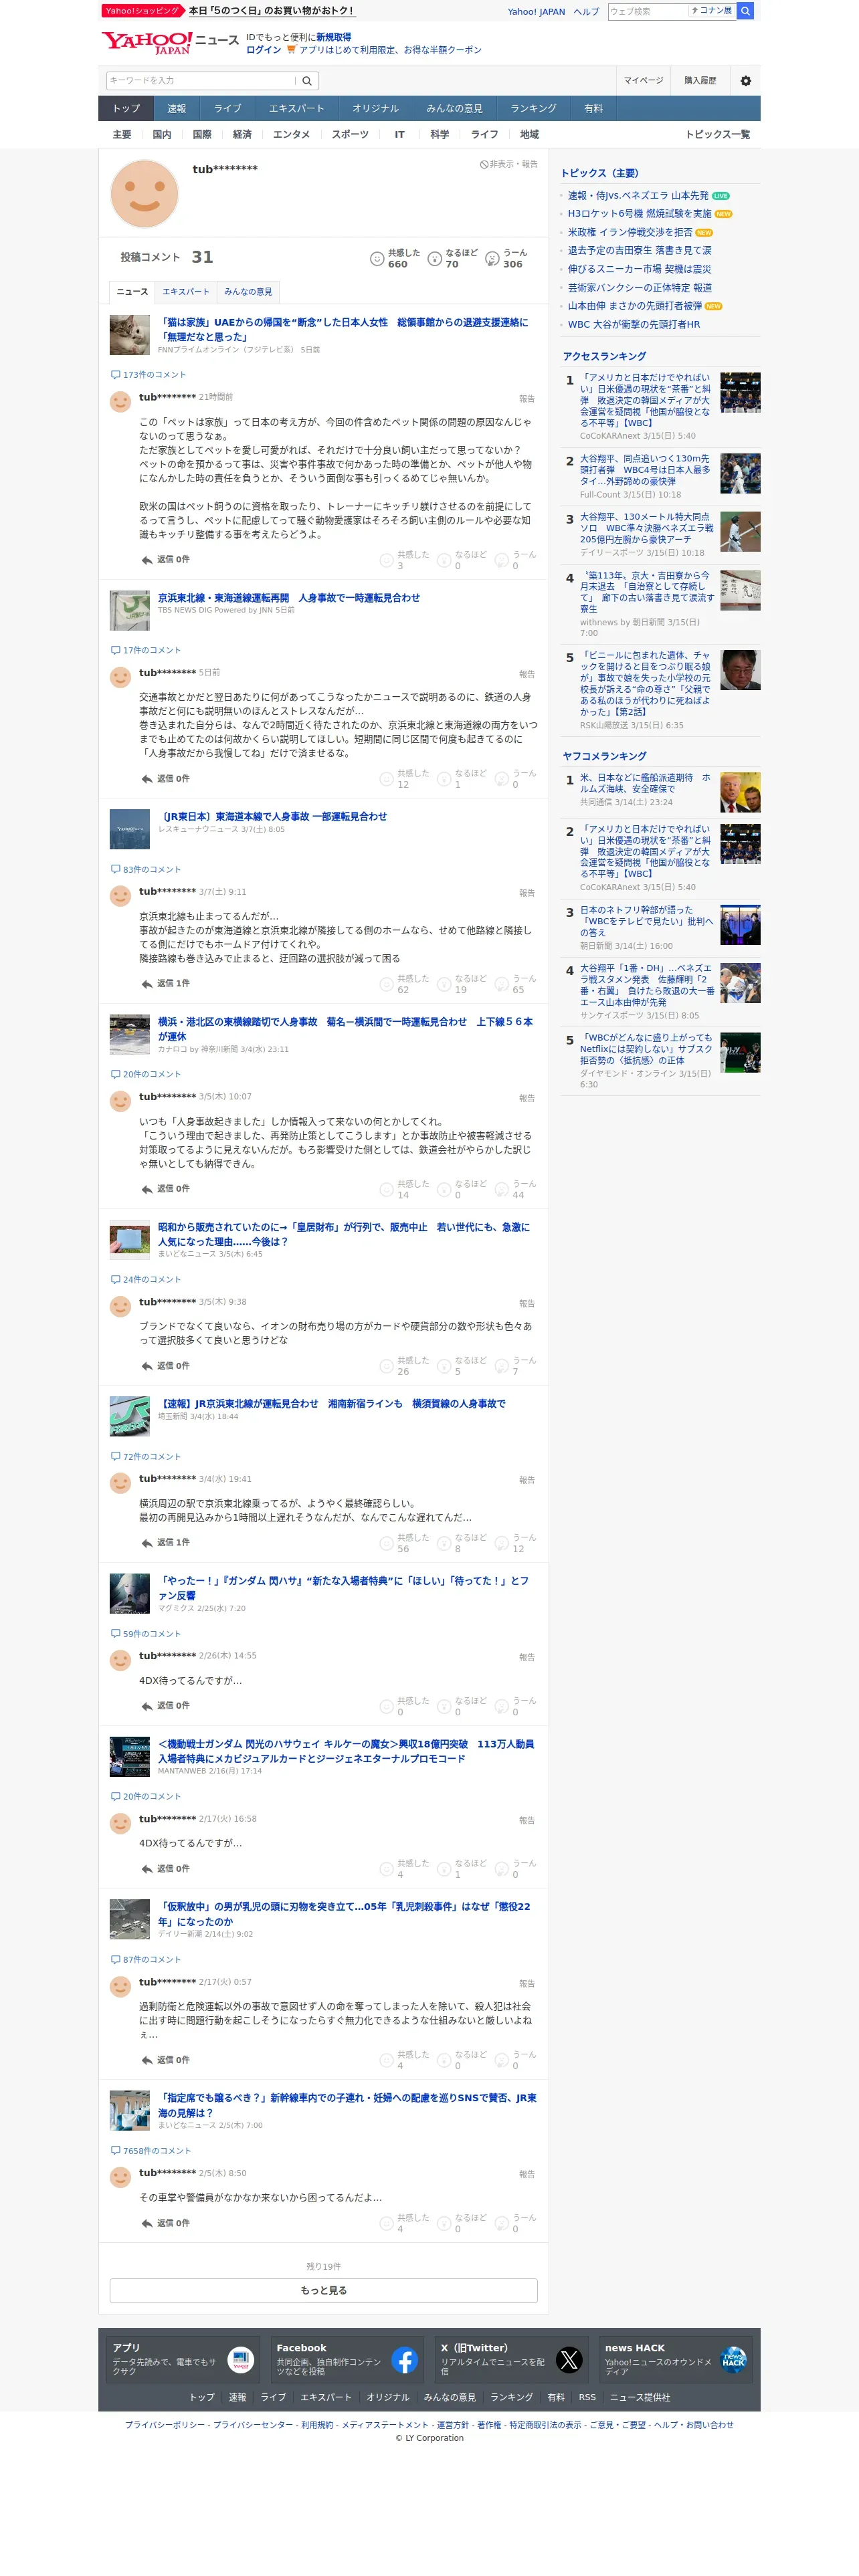Viewport: 859px width, 2576px height.
Task: Click 共感した smiley with count 26
Action: pyautogui.click(x=386, y=1366)
